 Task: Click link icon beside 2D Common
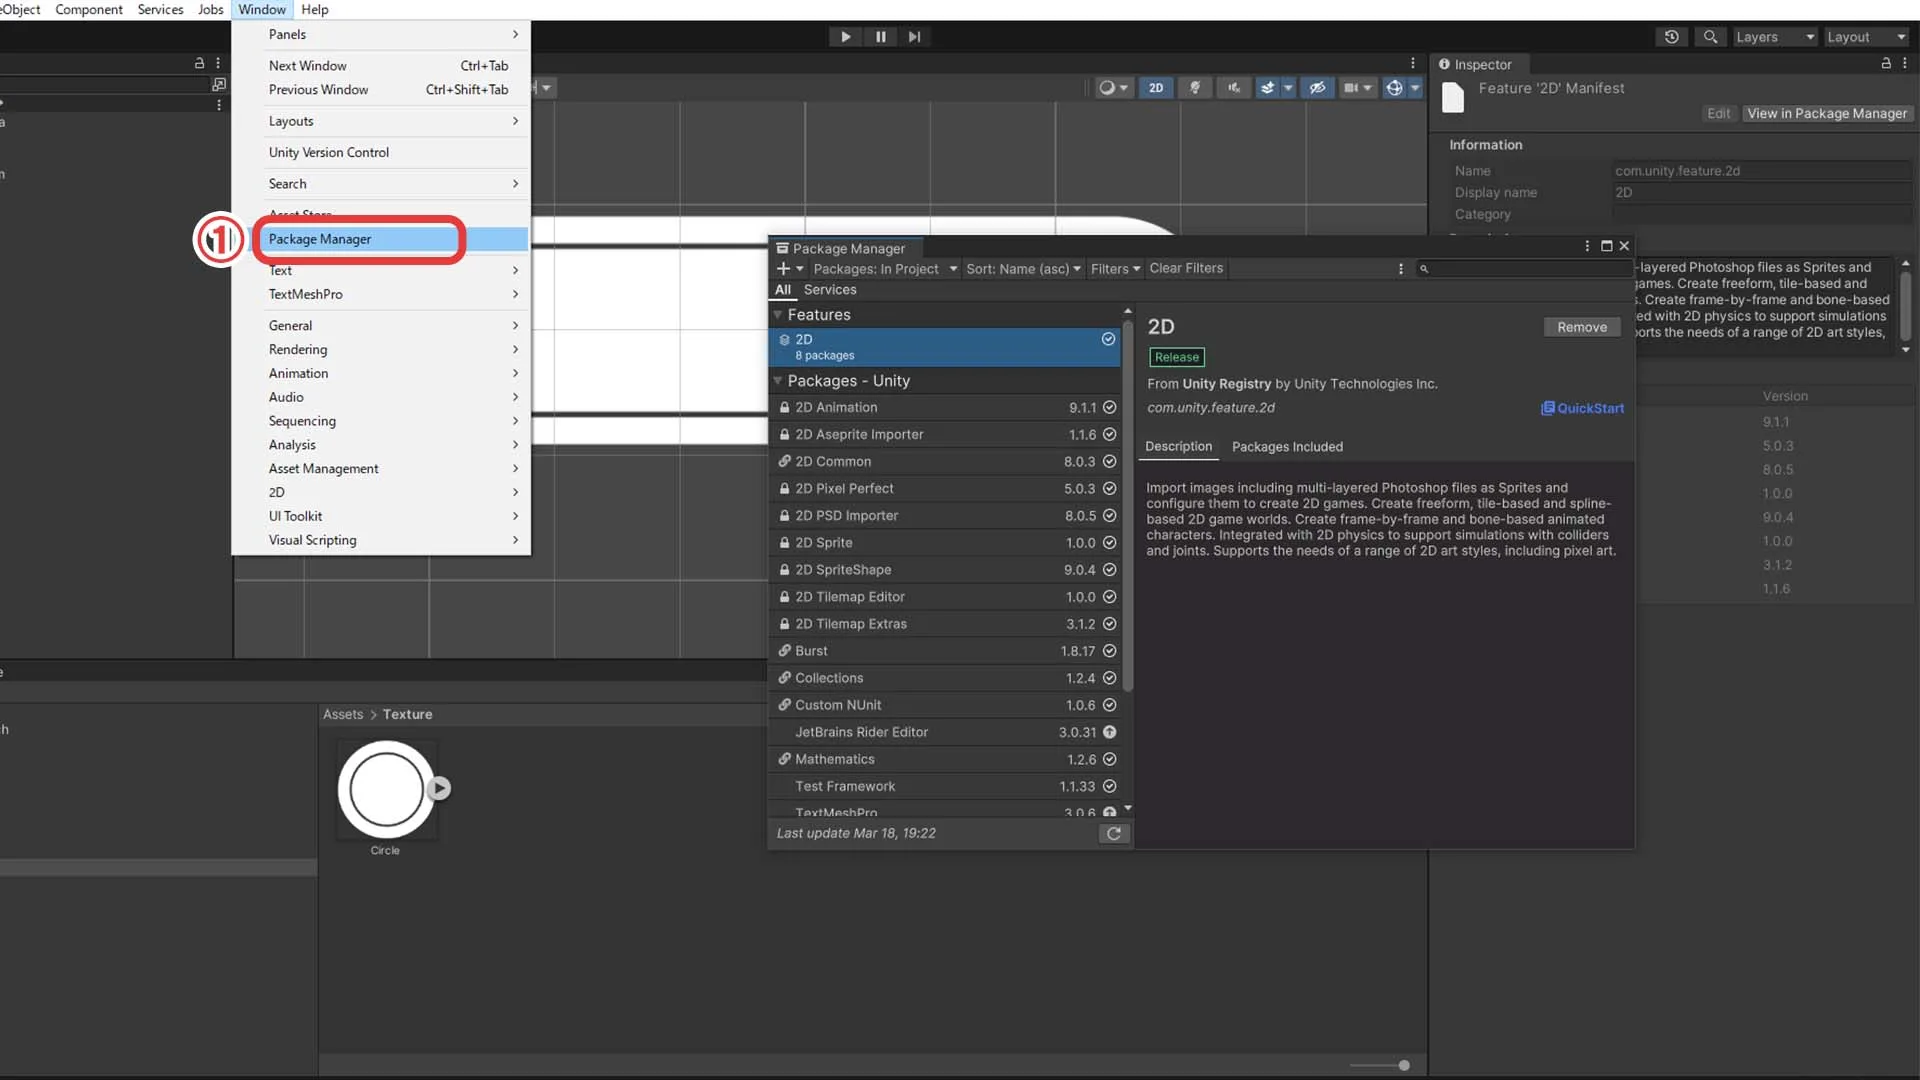click(785, 461)
